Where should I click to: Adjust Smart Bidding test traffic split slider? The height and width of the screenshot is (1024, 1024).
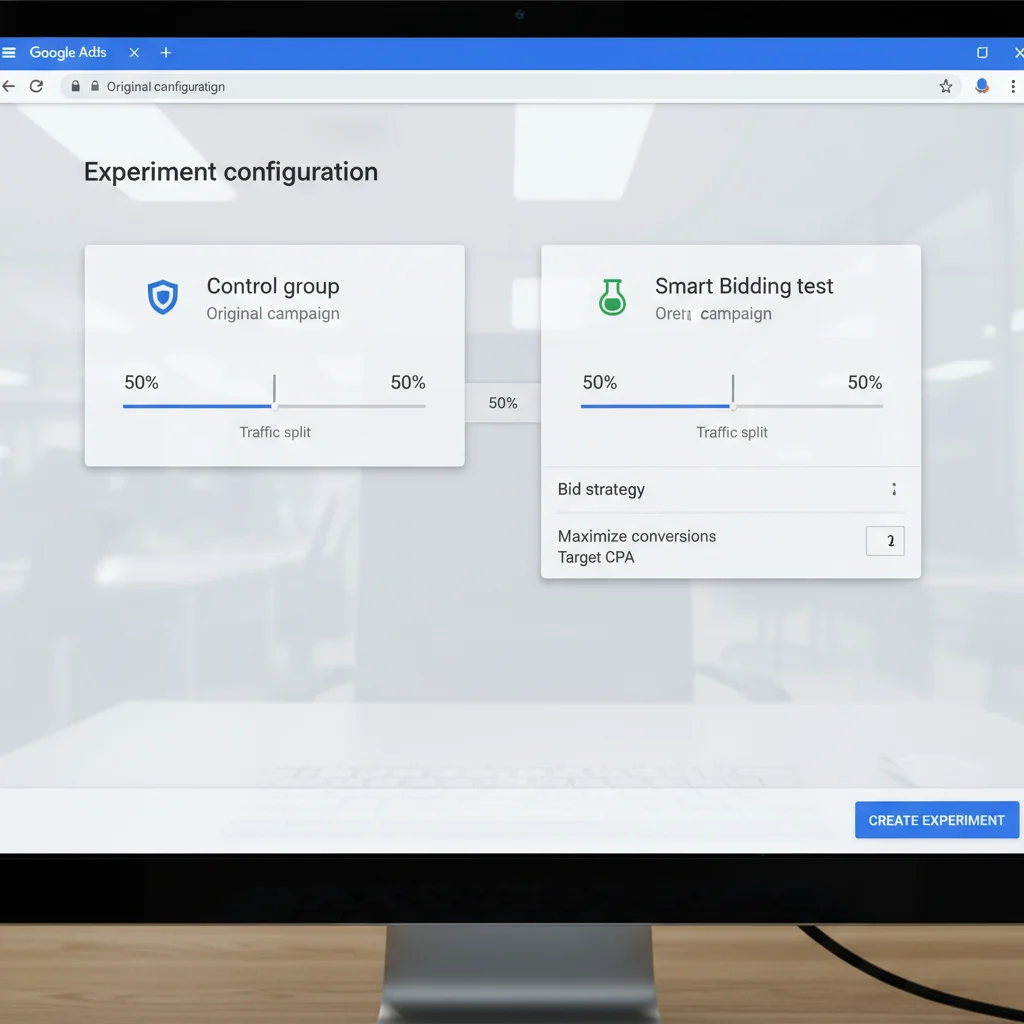click(732, 406)
